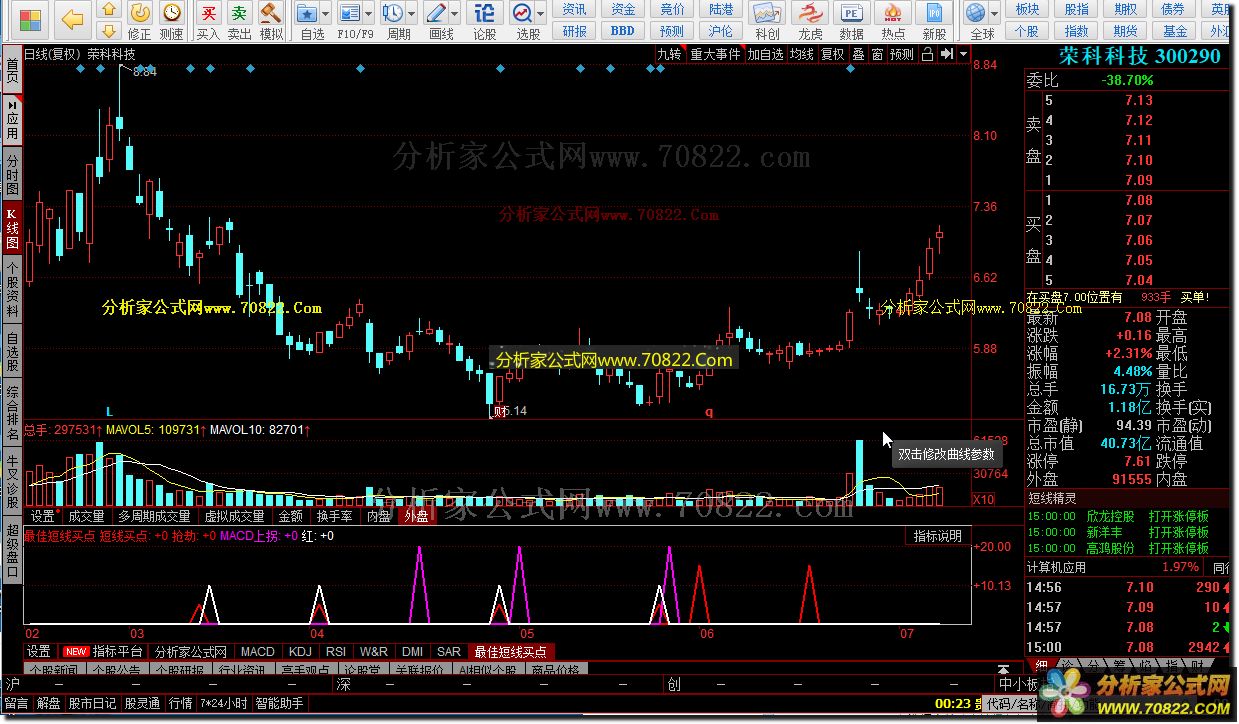Expand the 全球 globe dropdown arrow
Image resolution: width=1239 pixels, height=724 pixels.
point(994,14)
